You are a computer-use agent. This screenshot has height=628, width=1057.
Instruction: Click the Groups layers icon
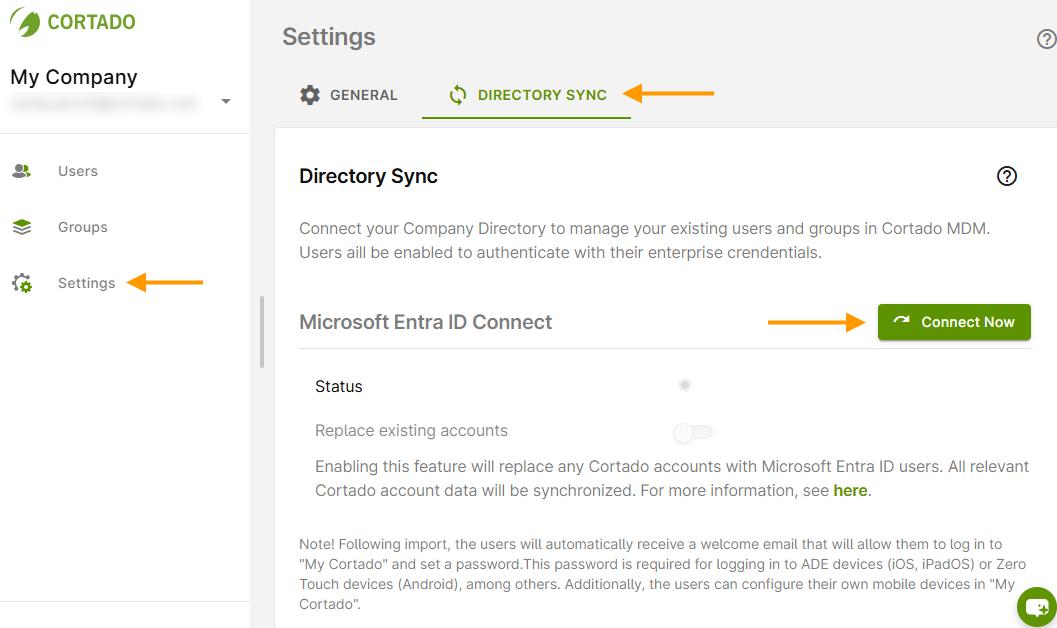pos(22,227)
